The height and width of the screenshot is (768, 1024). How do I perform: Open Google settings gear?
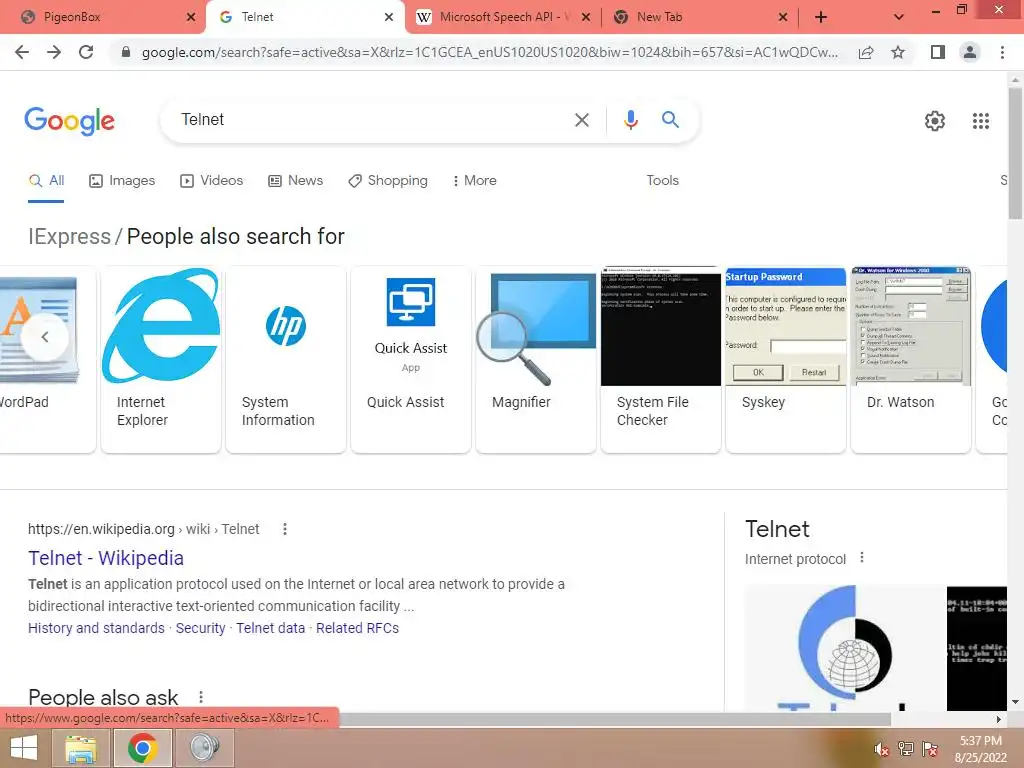click(x=935, y=121)
